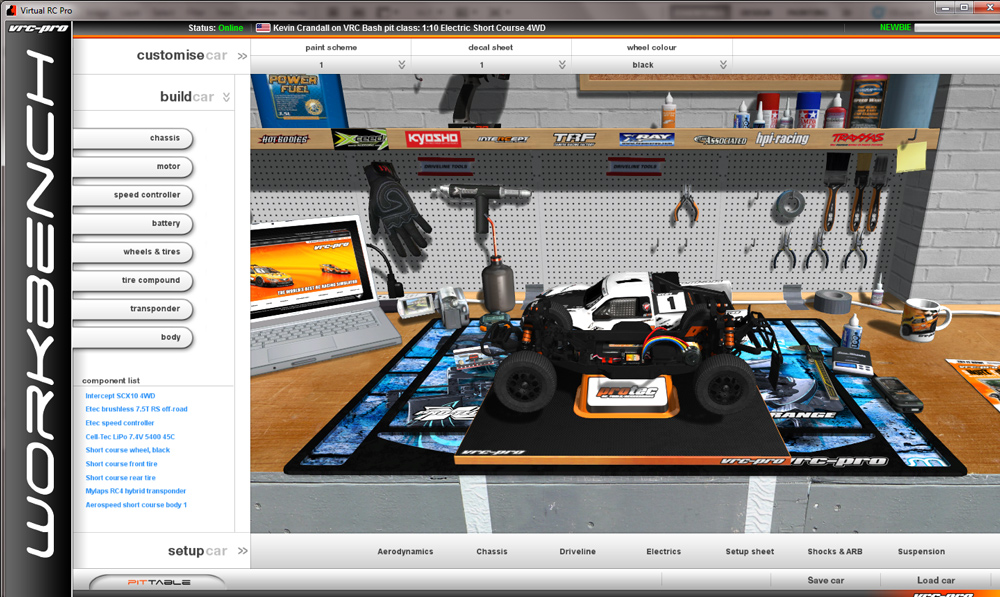
Task: Select the speed controller category
Action: 133,195
